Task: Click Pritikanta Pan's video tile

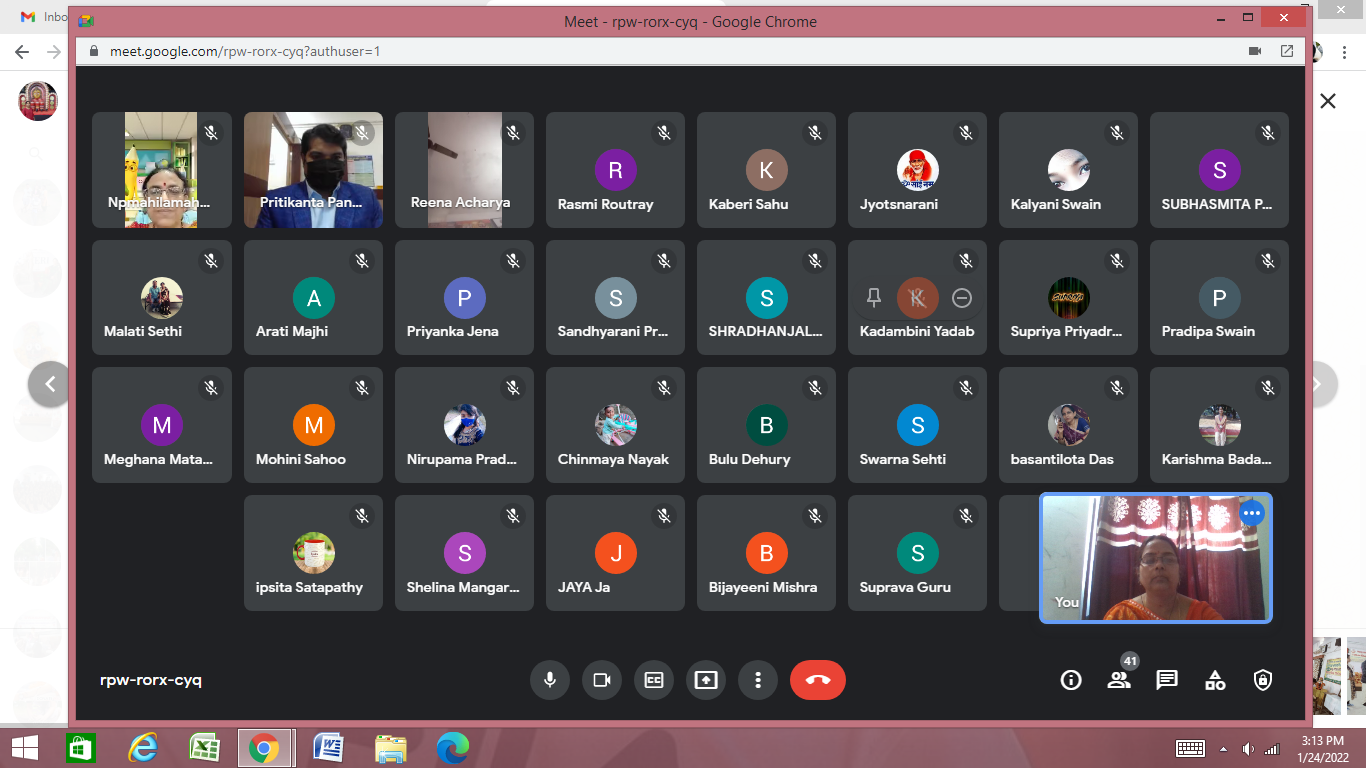Action: 314,170
